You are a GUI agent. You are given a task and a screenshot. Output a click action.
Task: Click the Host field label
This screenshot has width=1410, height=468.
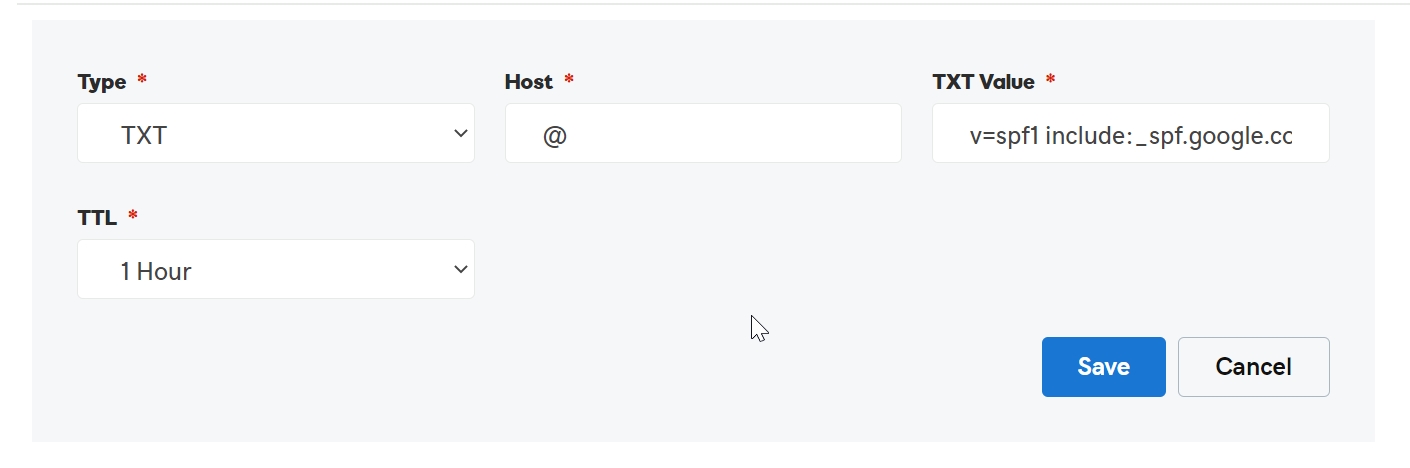click(x=529, y=82)
